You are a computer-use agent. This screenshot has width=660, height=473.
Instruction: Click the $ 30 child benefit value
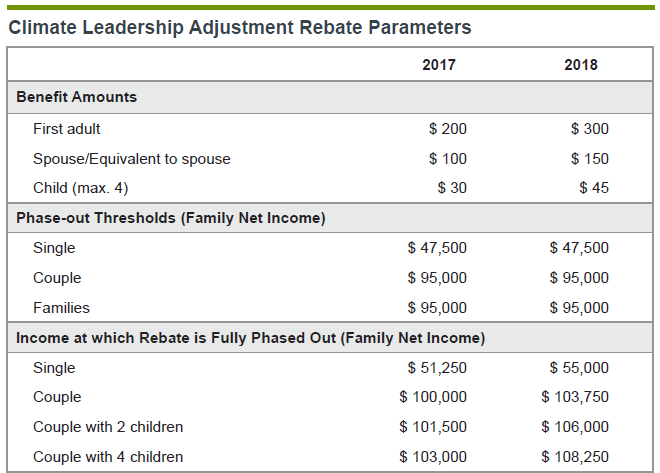pos(452,187)
